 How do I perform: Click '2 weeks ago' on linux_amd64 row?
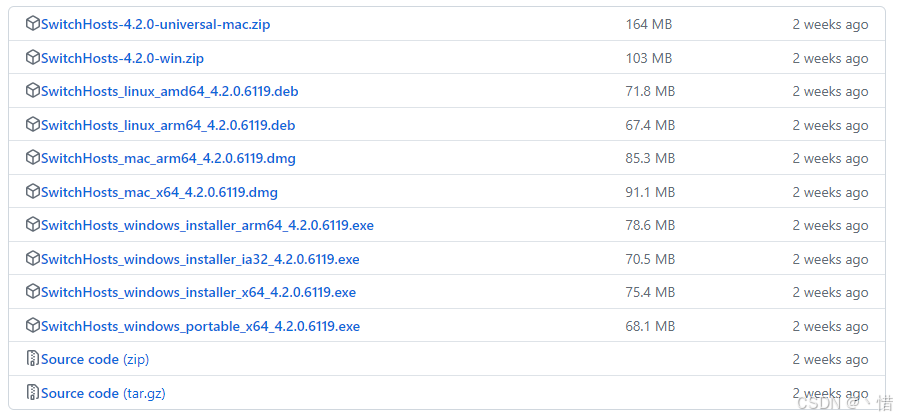[x=830, y=91]
